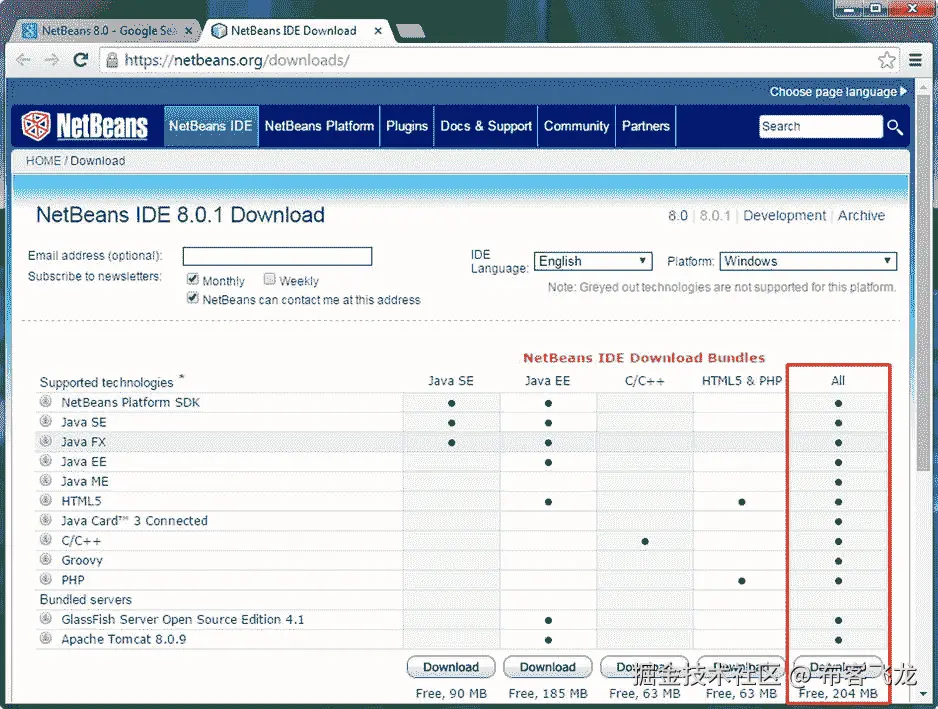Click info icon beside Apache Tomcat 8.0.9
The height and width of the screenshot is (709, 938).
[x=46, y=638]
